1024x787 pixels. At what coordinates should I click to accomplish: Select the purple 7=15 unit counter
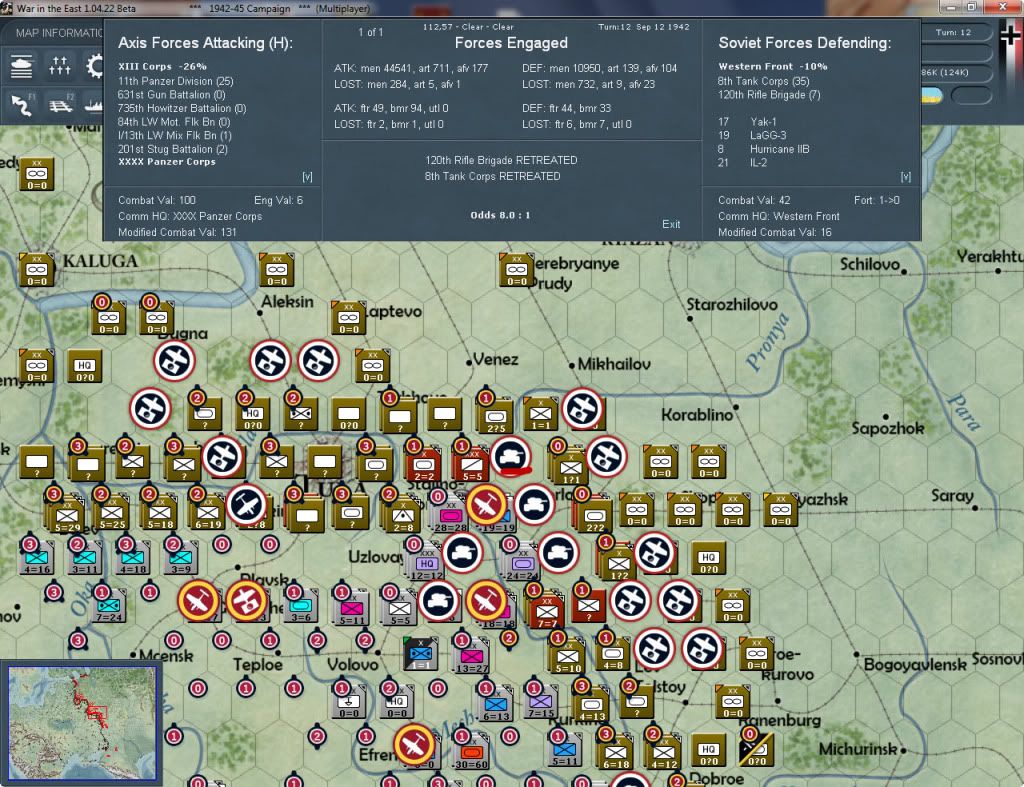pyautogui.click(x=541, y=703)
